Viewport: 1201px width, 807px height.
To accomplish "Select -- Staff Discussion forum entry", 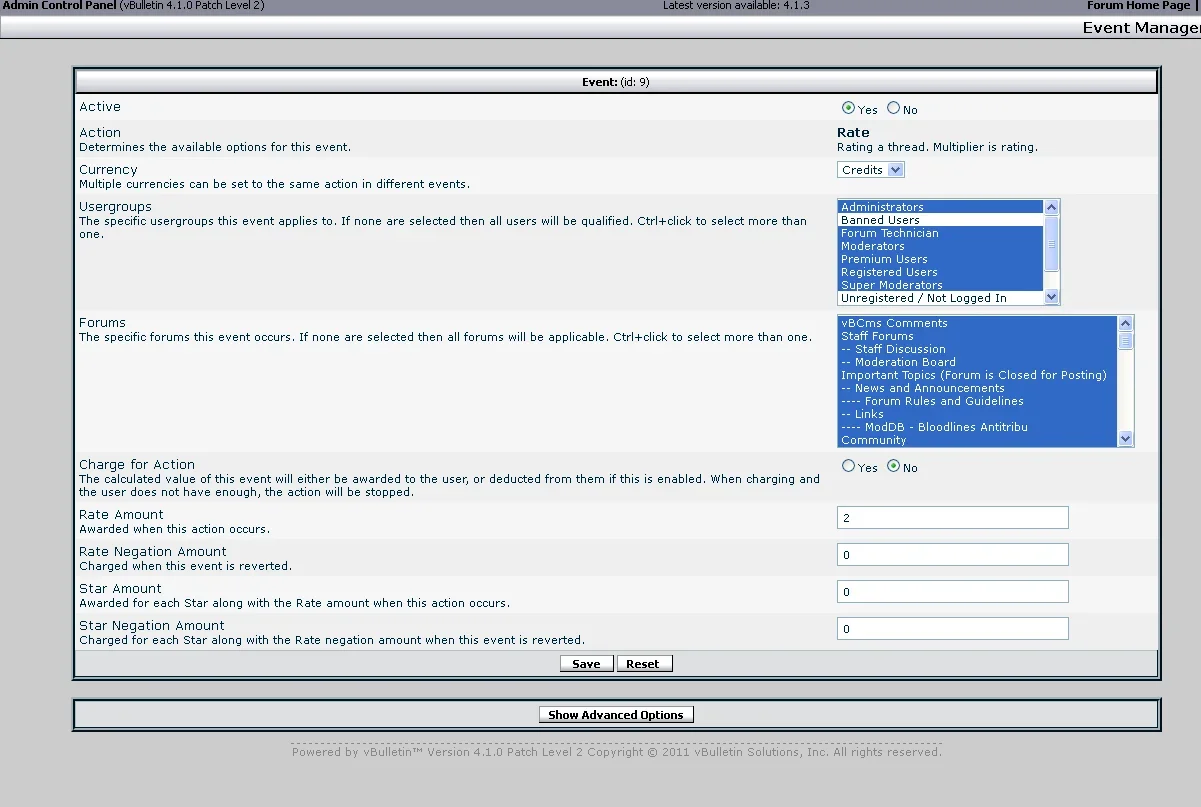I will tap(978, 349).
